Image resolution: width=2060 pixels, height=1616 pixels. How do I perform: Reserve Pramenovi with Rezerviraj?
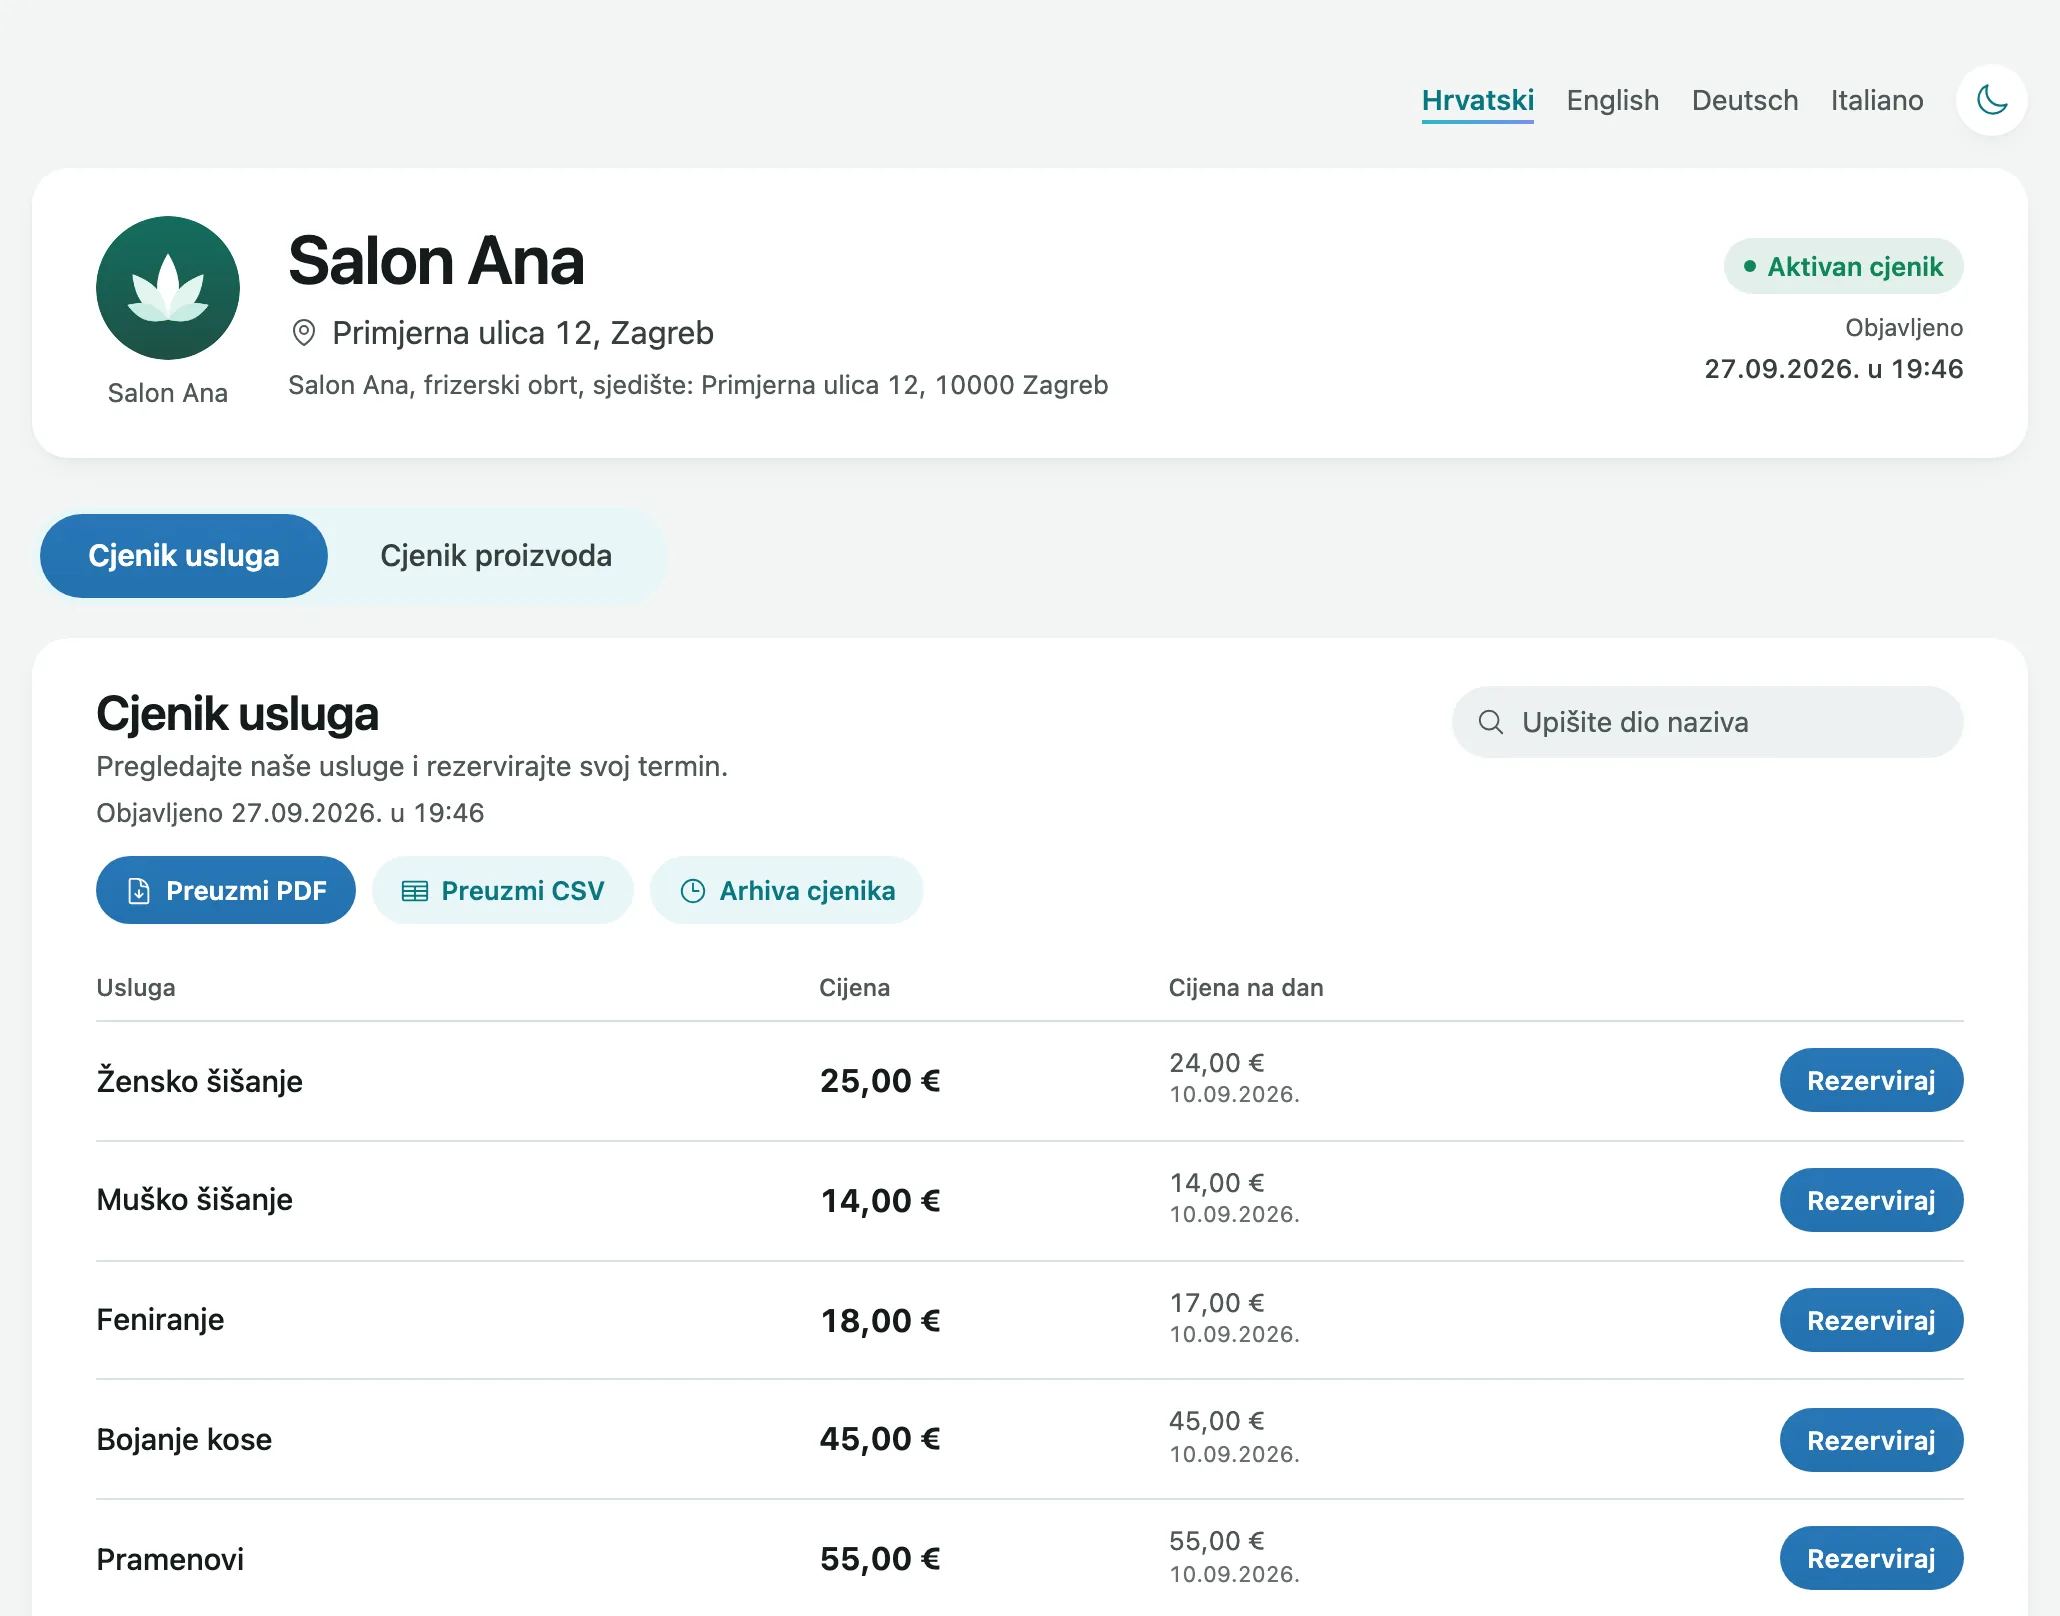pos(1871,1558)
